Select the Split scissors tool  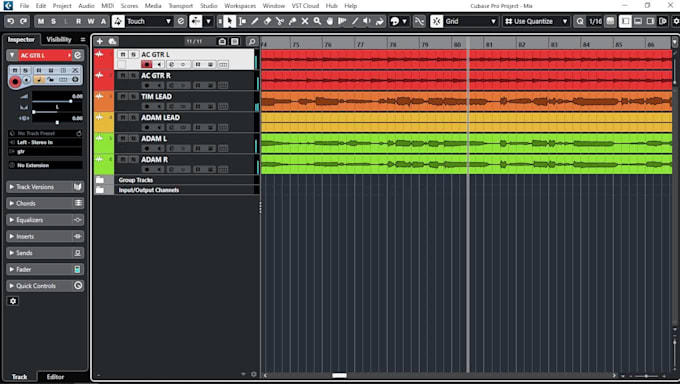click(280, 21)
